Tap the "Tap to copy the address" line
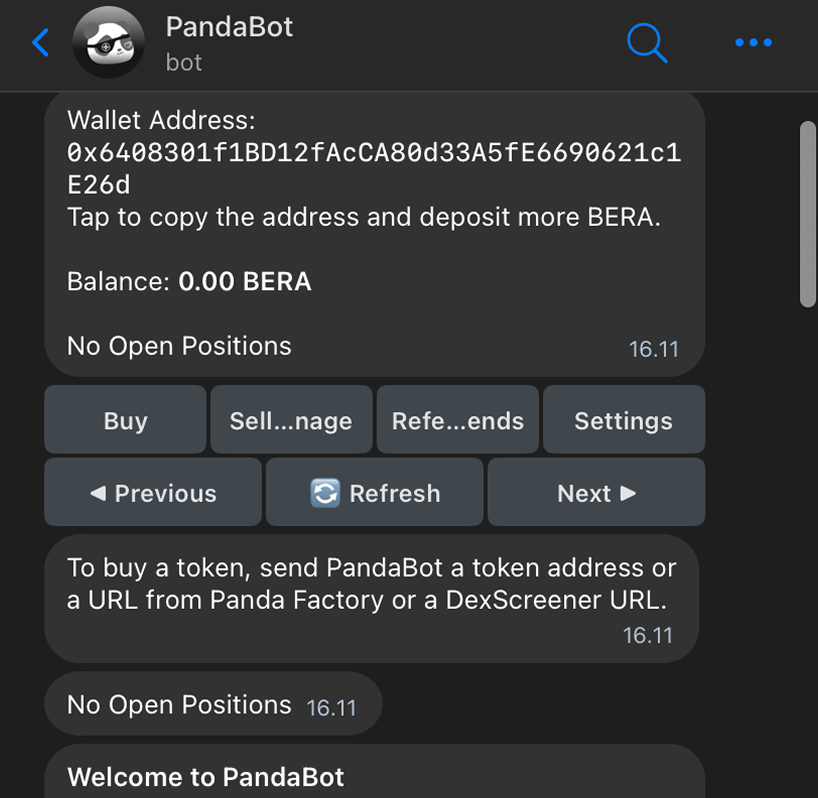Screen dimensions: 818x798 coord(364,217)
